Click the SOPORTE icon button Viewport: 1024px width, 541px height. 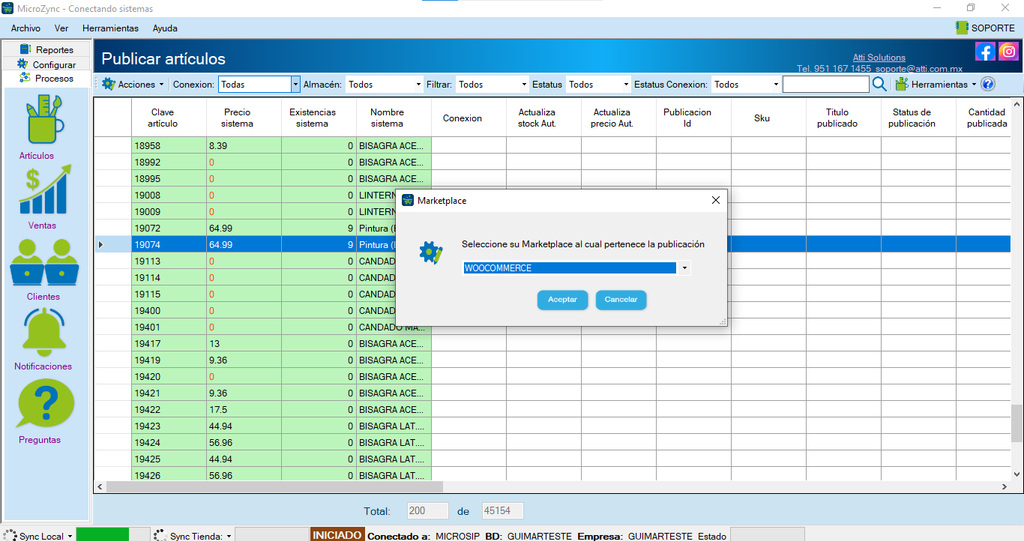961,27
